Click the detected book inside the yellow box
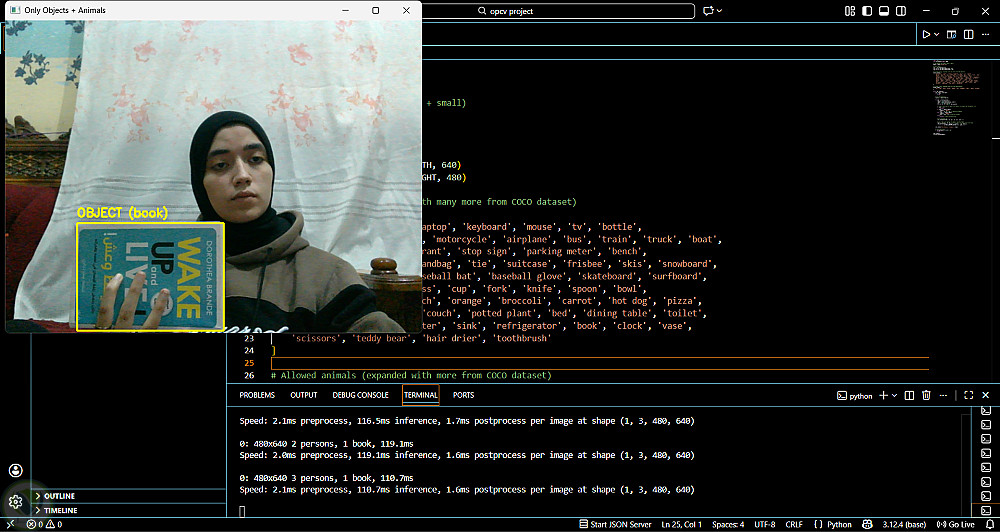Viewport: 1000px width, 532px height. tap(151, 277)
